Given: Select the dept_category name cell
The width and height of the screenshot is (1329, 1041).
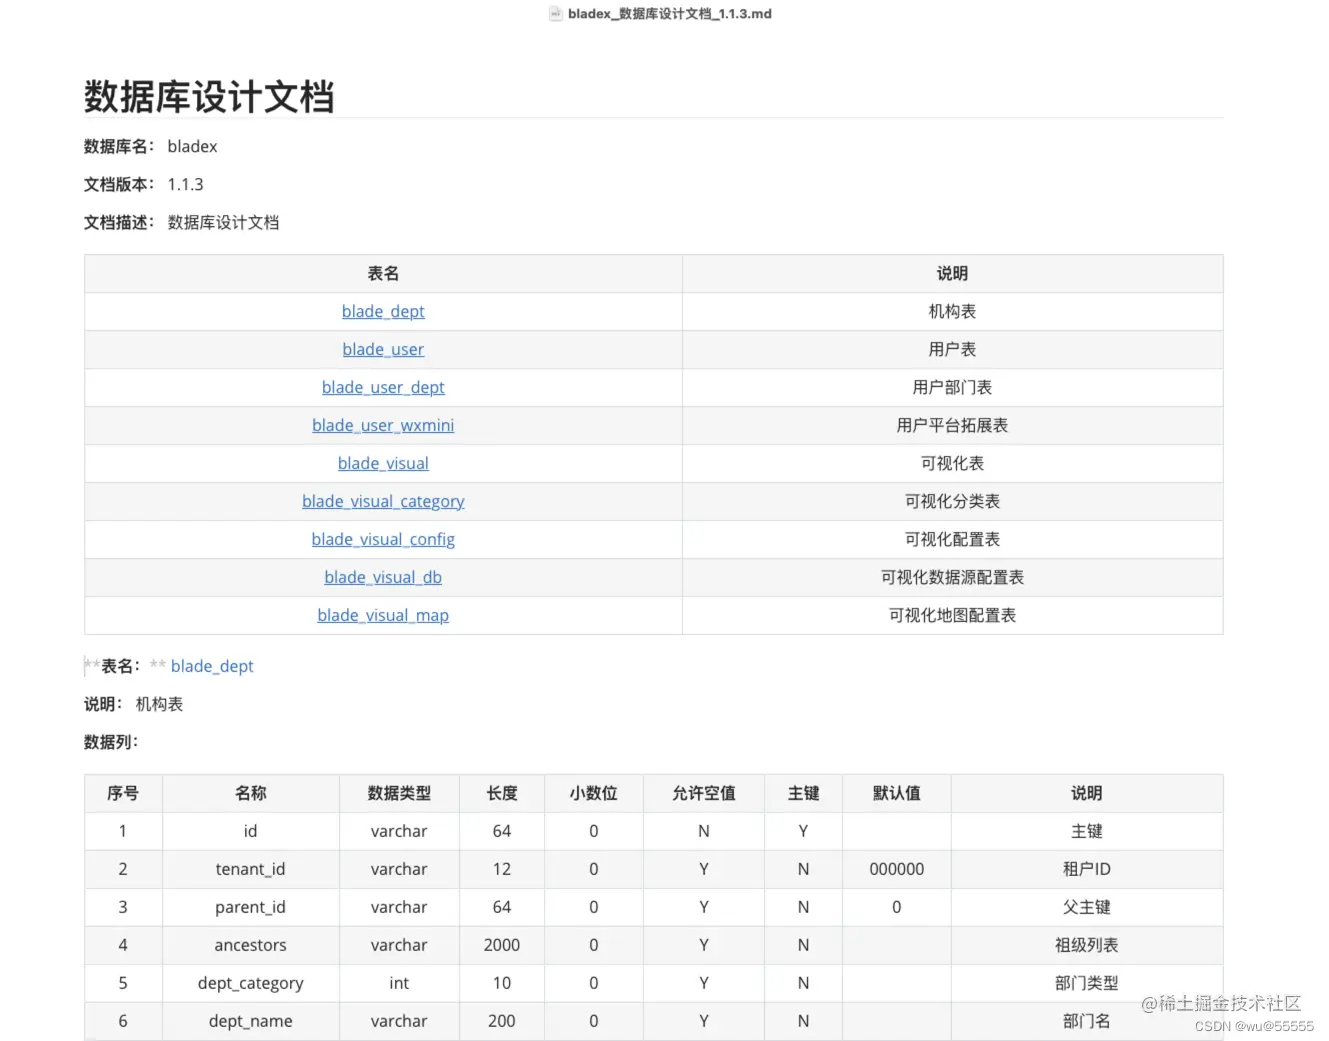Looking at the screenshot, I should coord(250,983).
